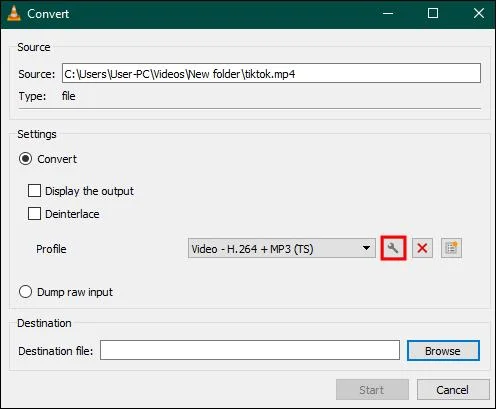This screenshot has width=496, height=409.
Task: Click the VLC cone icon in title bar
Action: pos(14,14)
